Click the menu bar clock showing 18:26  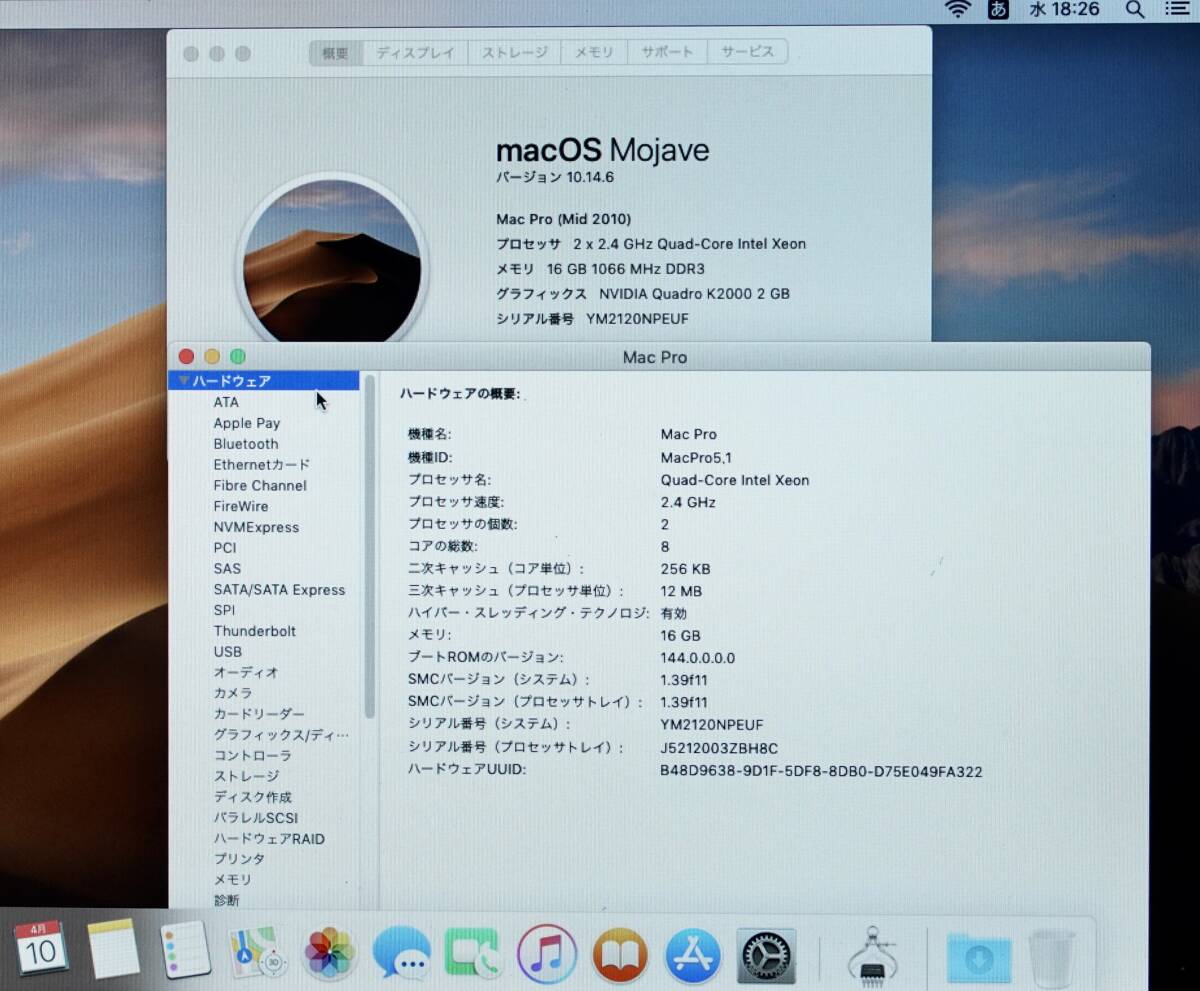[1064, 9]
